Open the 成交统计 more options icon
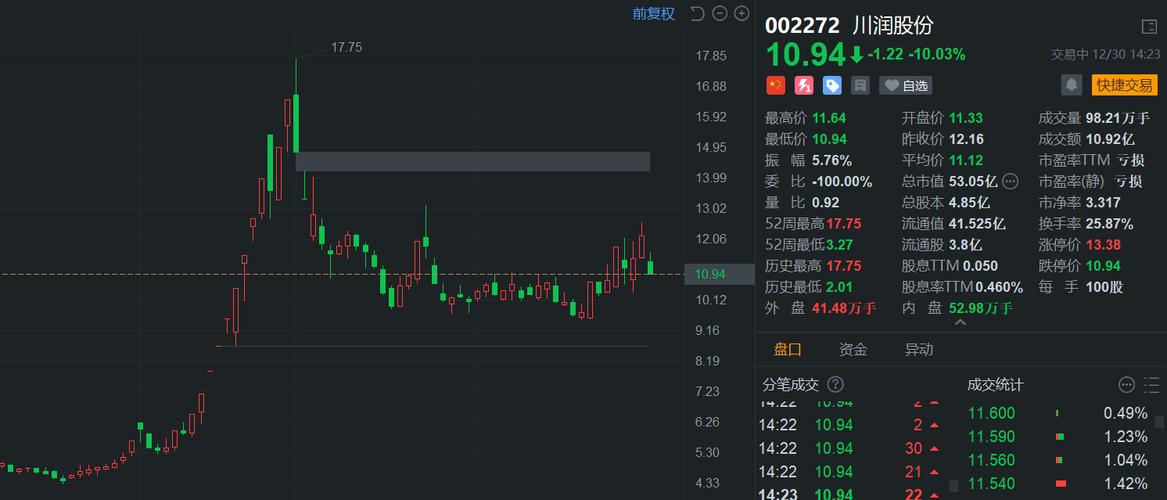Screen dimensions: 1167x500 point(1127,385)
